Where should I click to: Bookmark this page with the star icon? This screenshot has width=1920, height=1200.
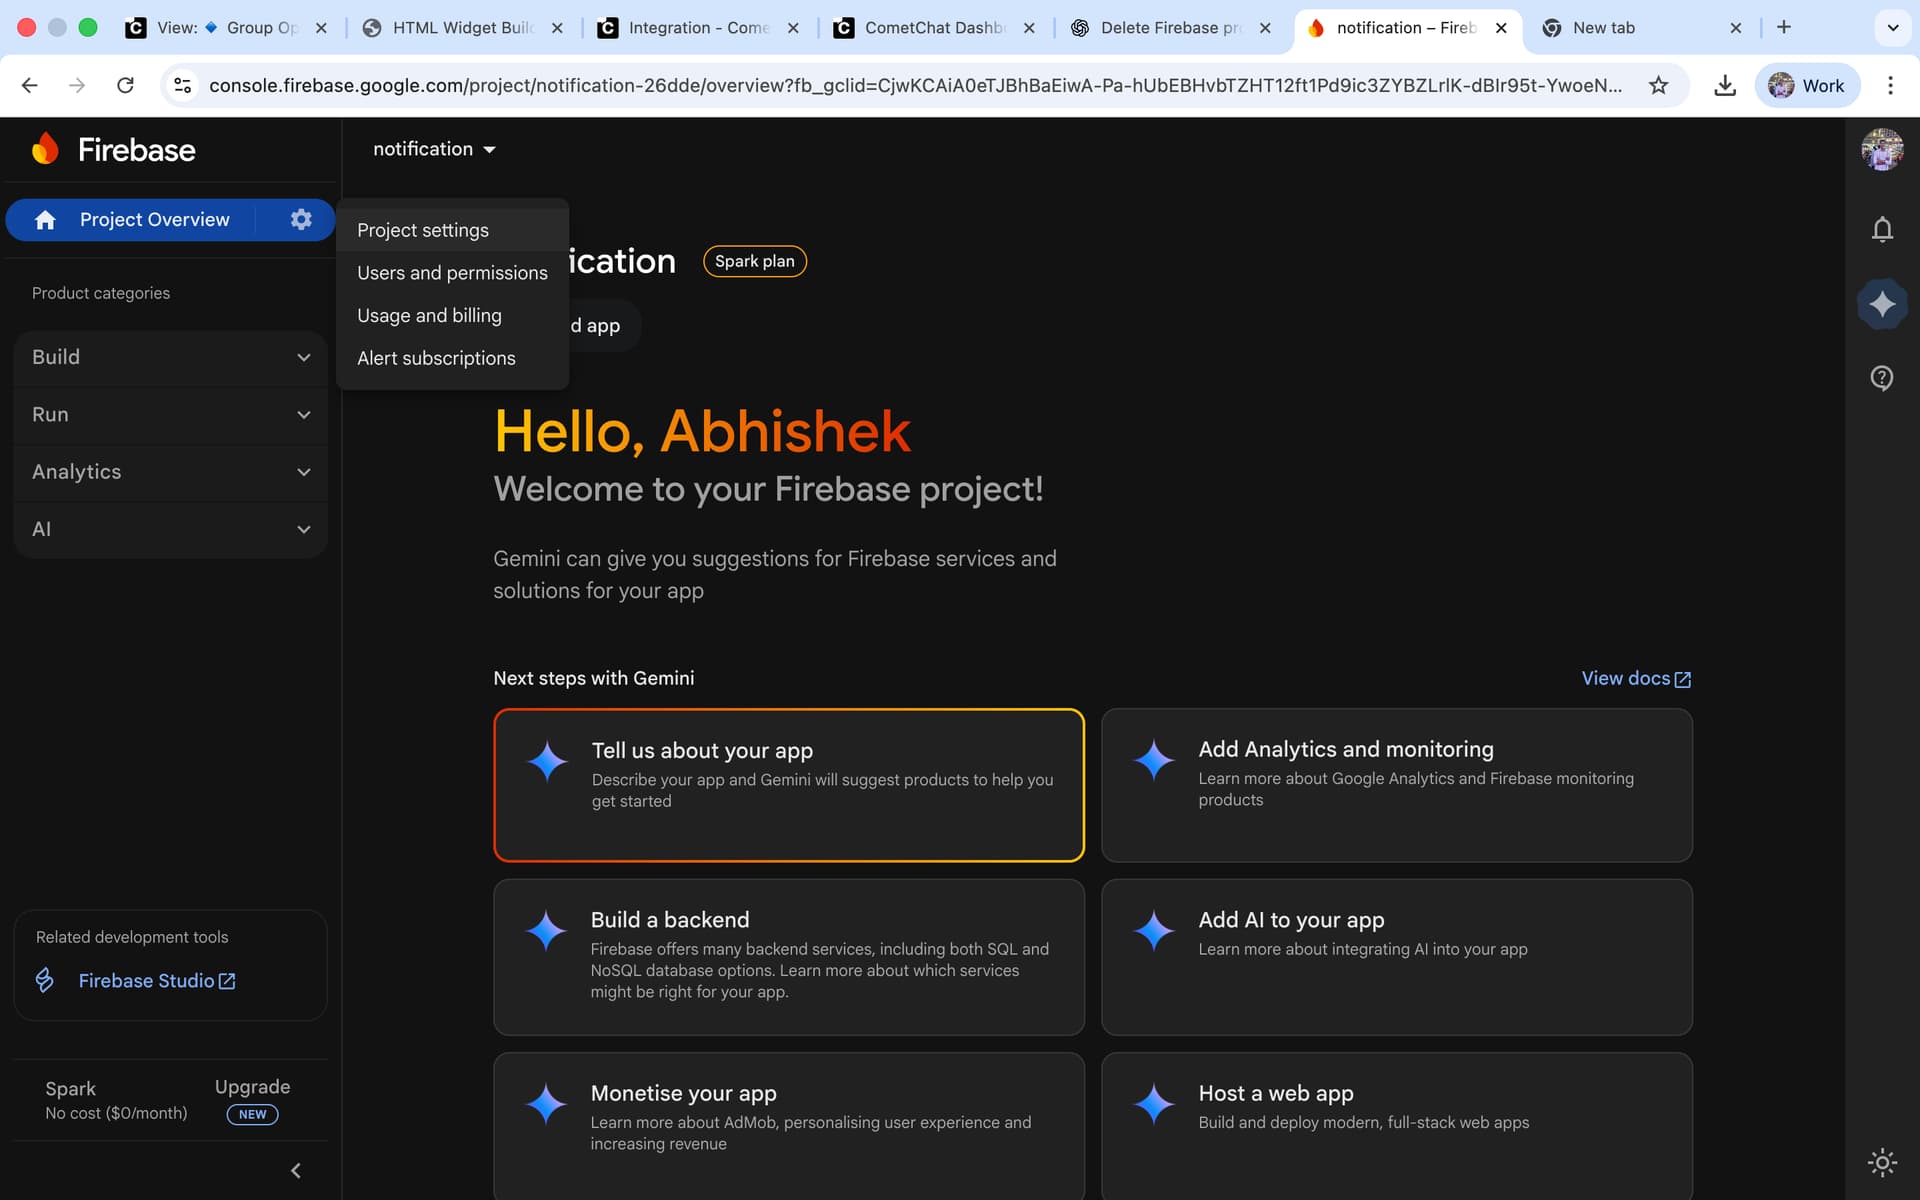point(1658,86)
